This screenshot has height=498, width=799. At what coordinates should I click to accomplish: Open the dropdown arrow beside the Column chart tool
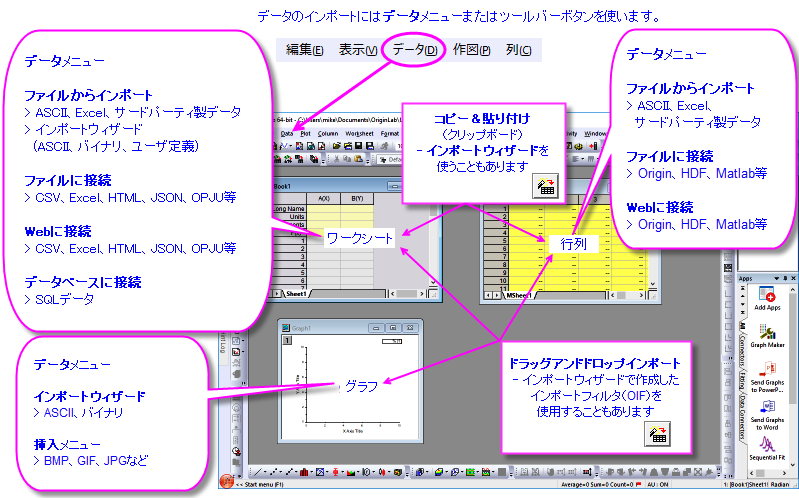click(312, 472)
